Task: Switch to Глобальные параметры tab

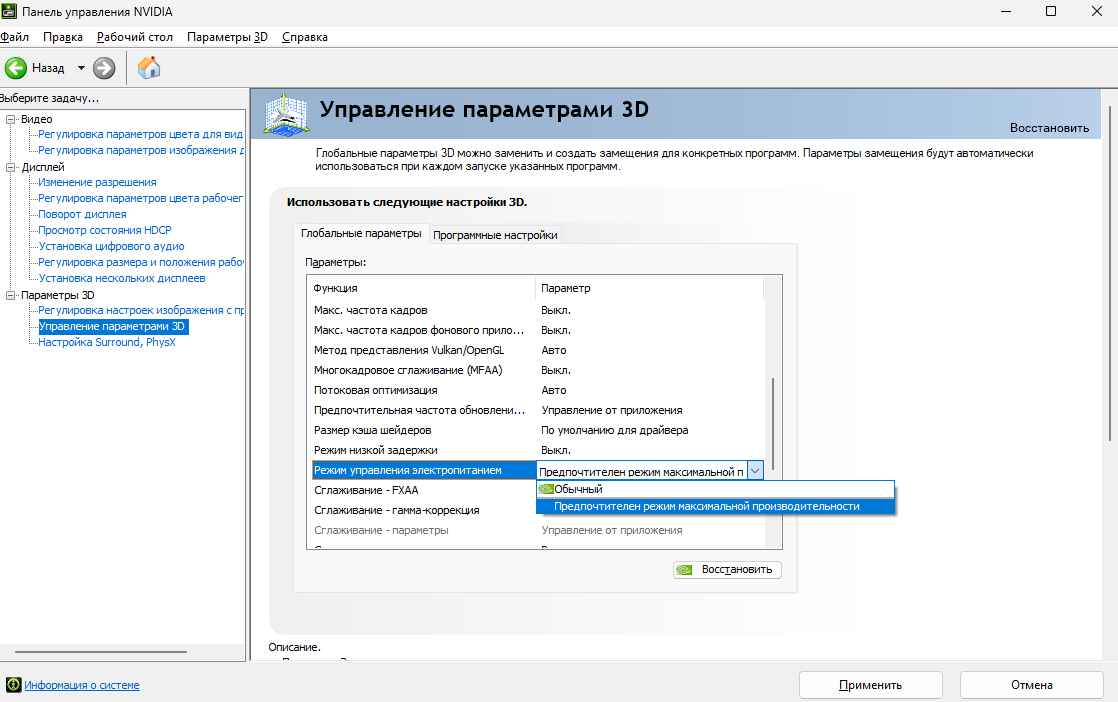Action: 361,233
